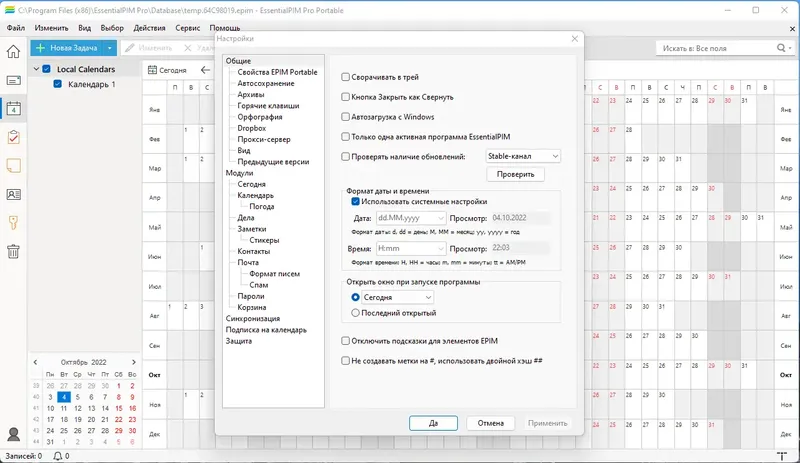The image size is (800, 463).
Task: Go to previous month in mini calendar
Action: [x=35, y=362]
